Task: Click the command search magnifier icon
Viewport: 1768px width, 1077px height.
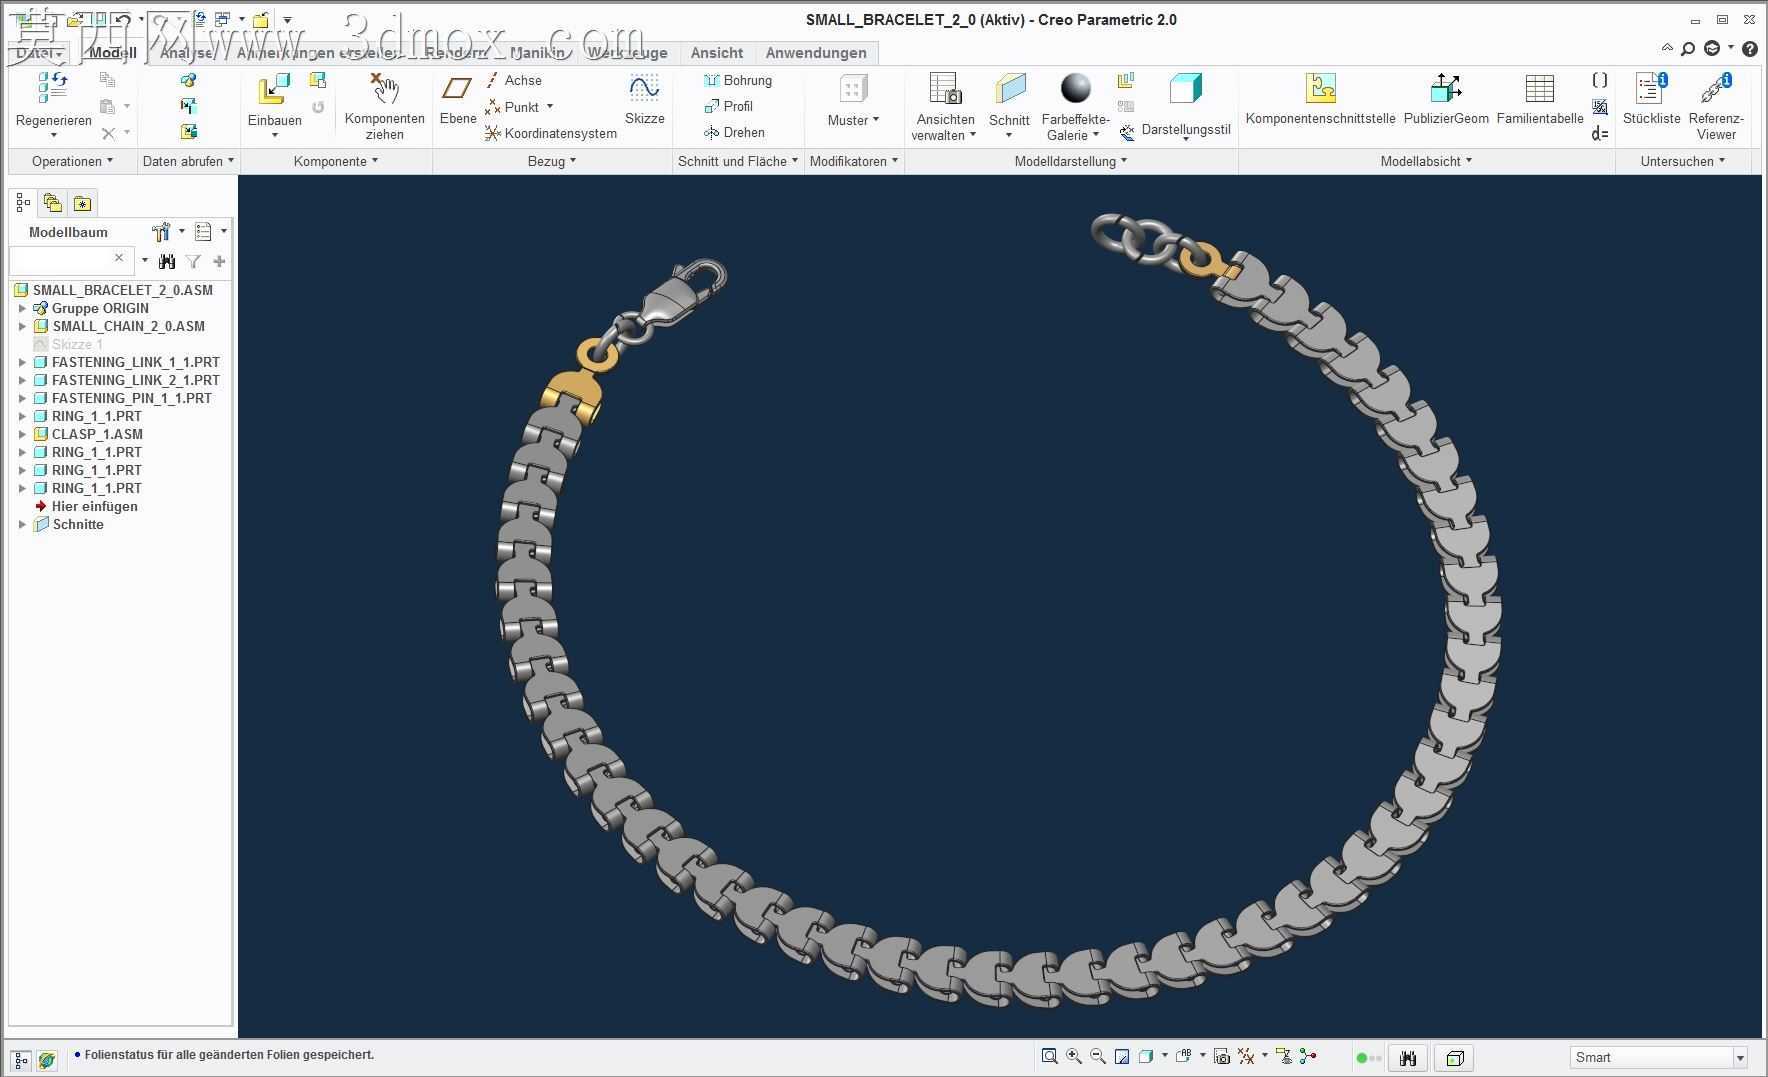Action: [x=1688, y=48]
